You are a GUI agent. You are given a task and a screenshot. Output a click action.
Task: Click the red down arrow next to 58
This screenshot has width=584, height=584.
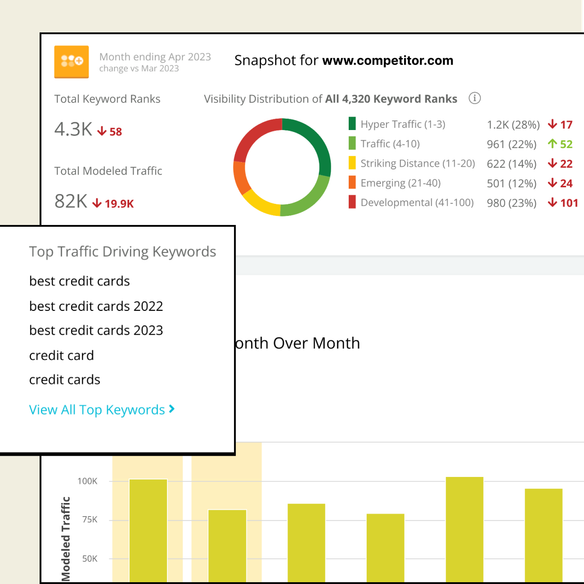tap(102, 131)
